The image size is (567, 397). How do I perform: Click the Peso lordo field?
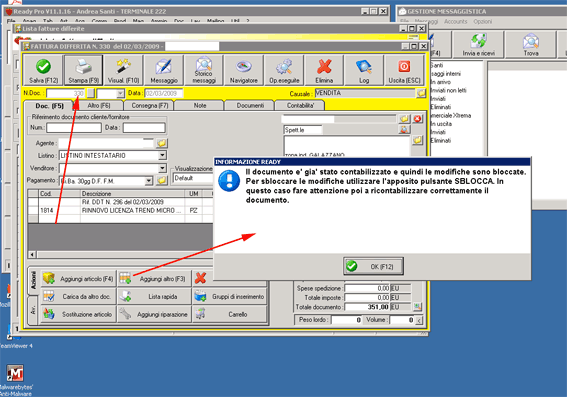(x=346, y=320)
